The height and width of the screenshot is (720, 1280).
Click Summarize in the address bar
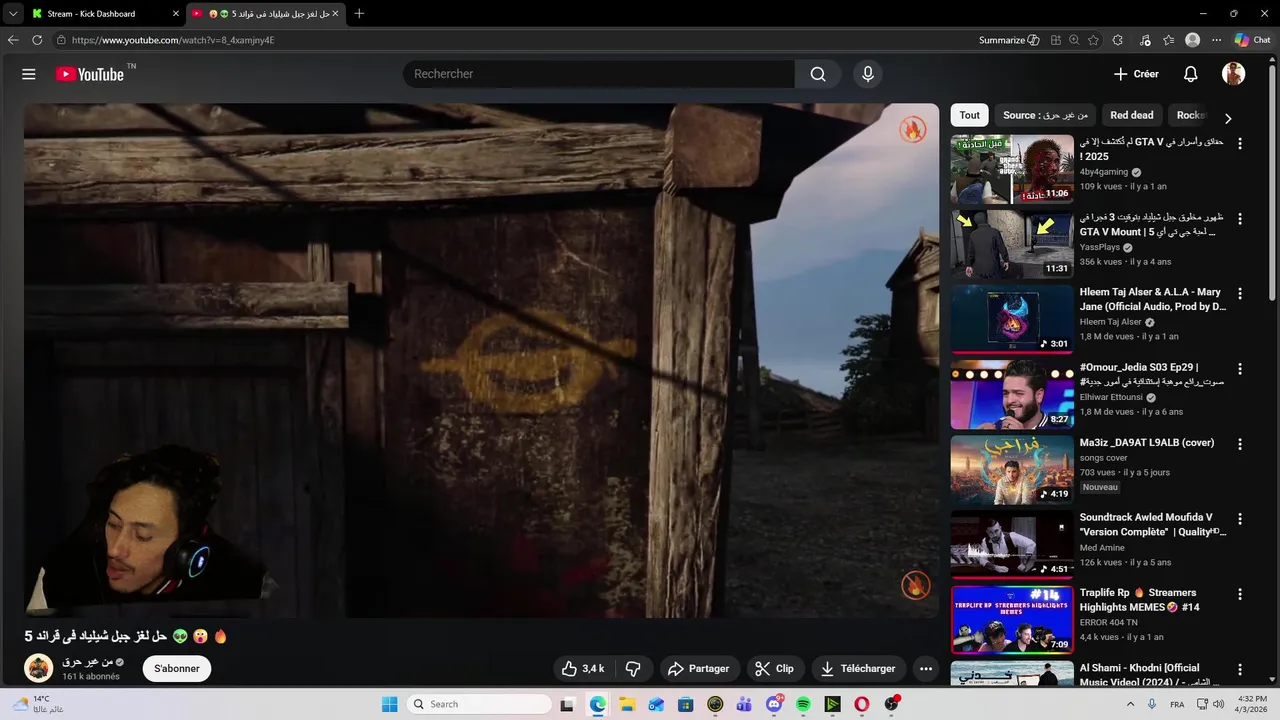coord(1009,40)
